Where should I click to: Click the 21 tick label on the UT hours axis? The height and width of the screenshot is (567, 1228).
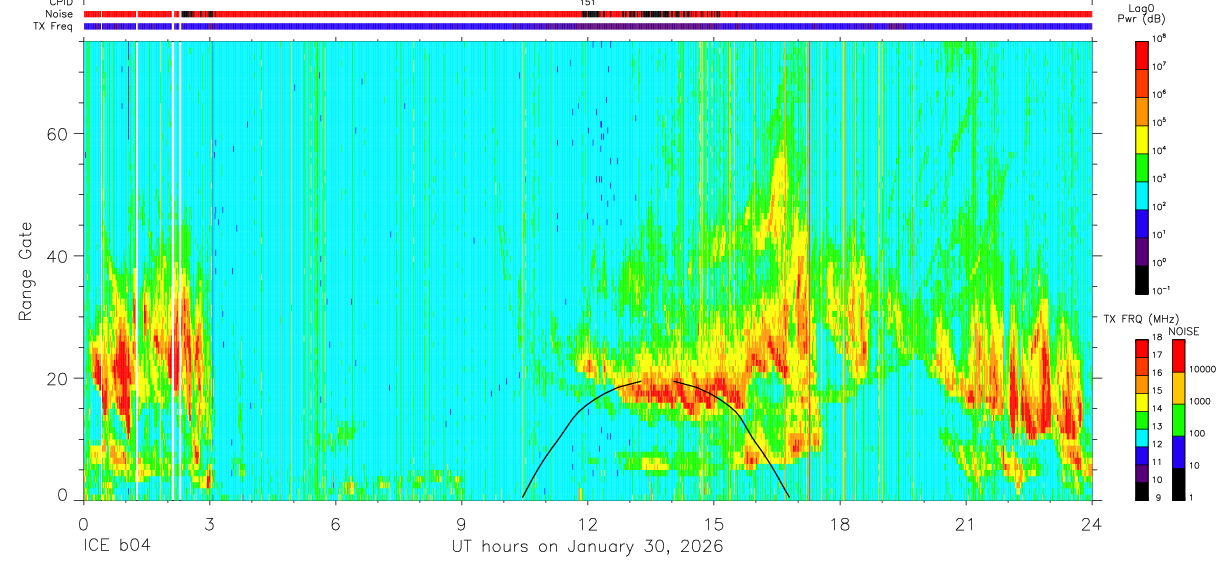point(965,523)
